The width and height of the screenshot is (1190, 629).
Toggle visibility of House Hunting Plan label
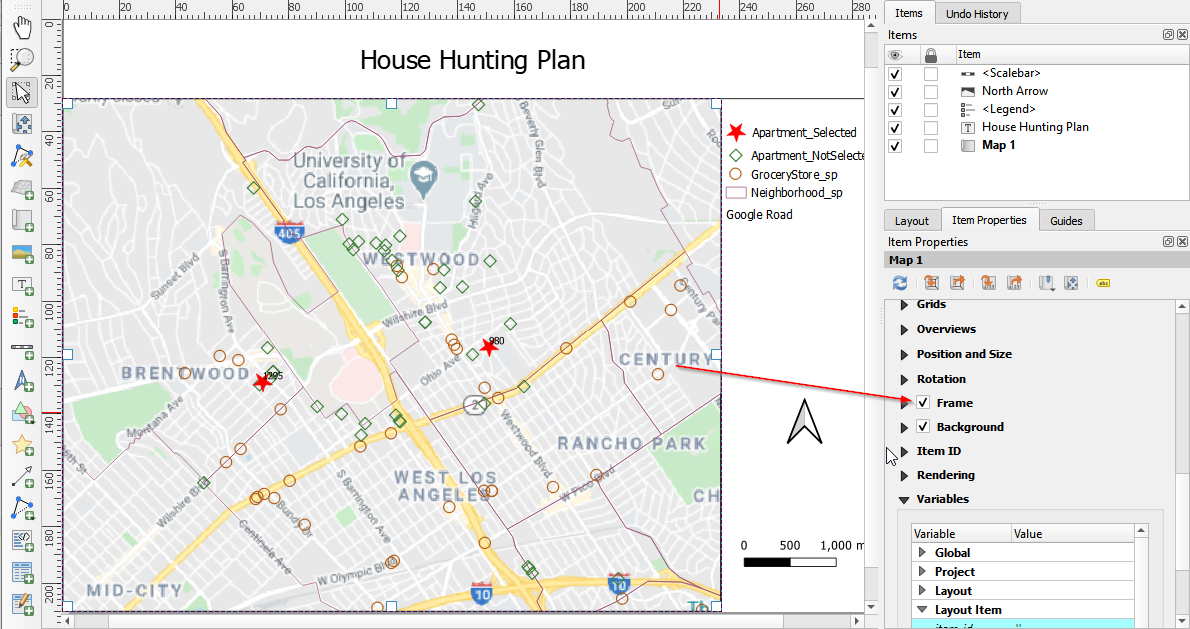(x=896, y=128)
